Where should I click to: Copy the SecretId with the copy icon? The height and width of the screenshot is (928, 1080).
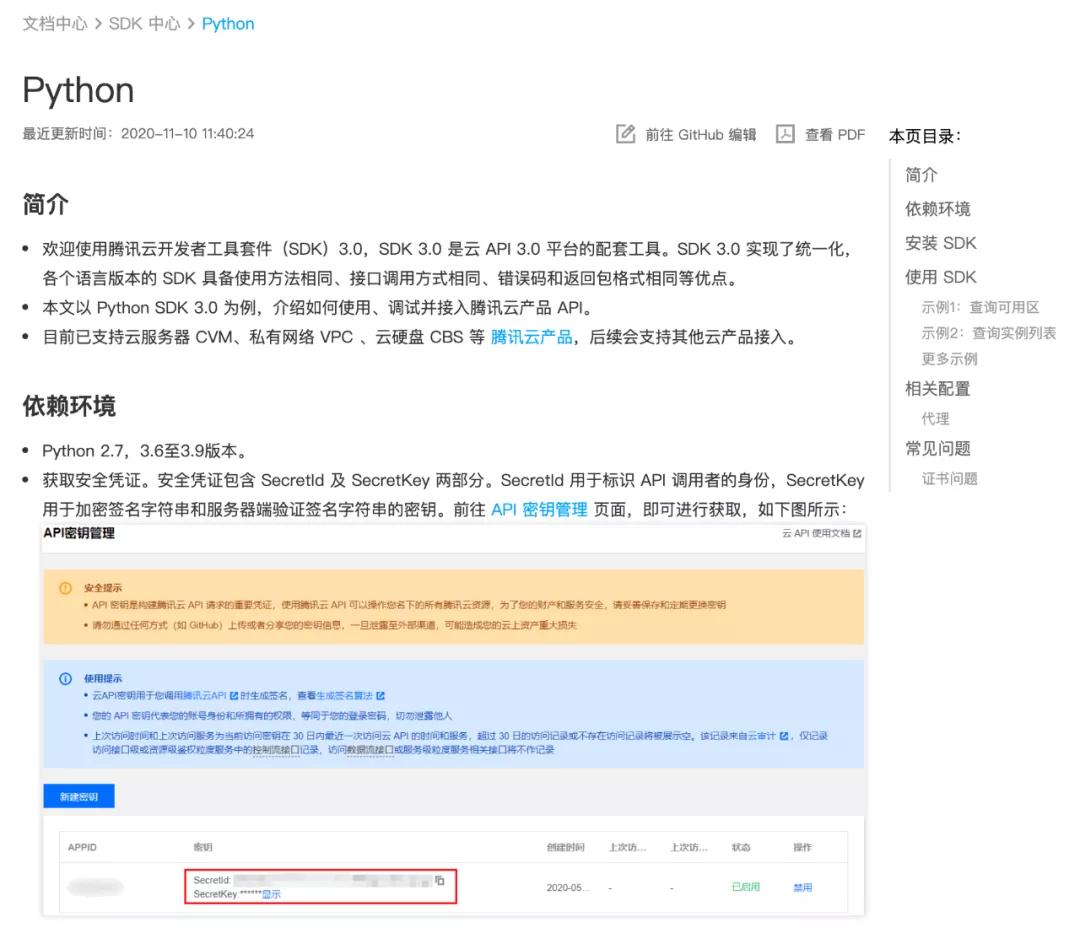coord(439,880)
